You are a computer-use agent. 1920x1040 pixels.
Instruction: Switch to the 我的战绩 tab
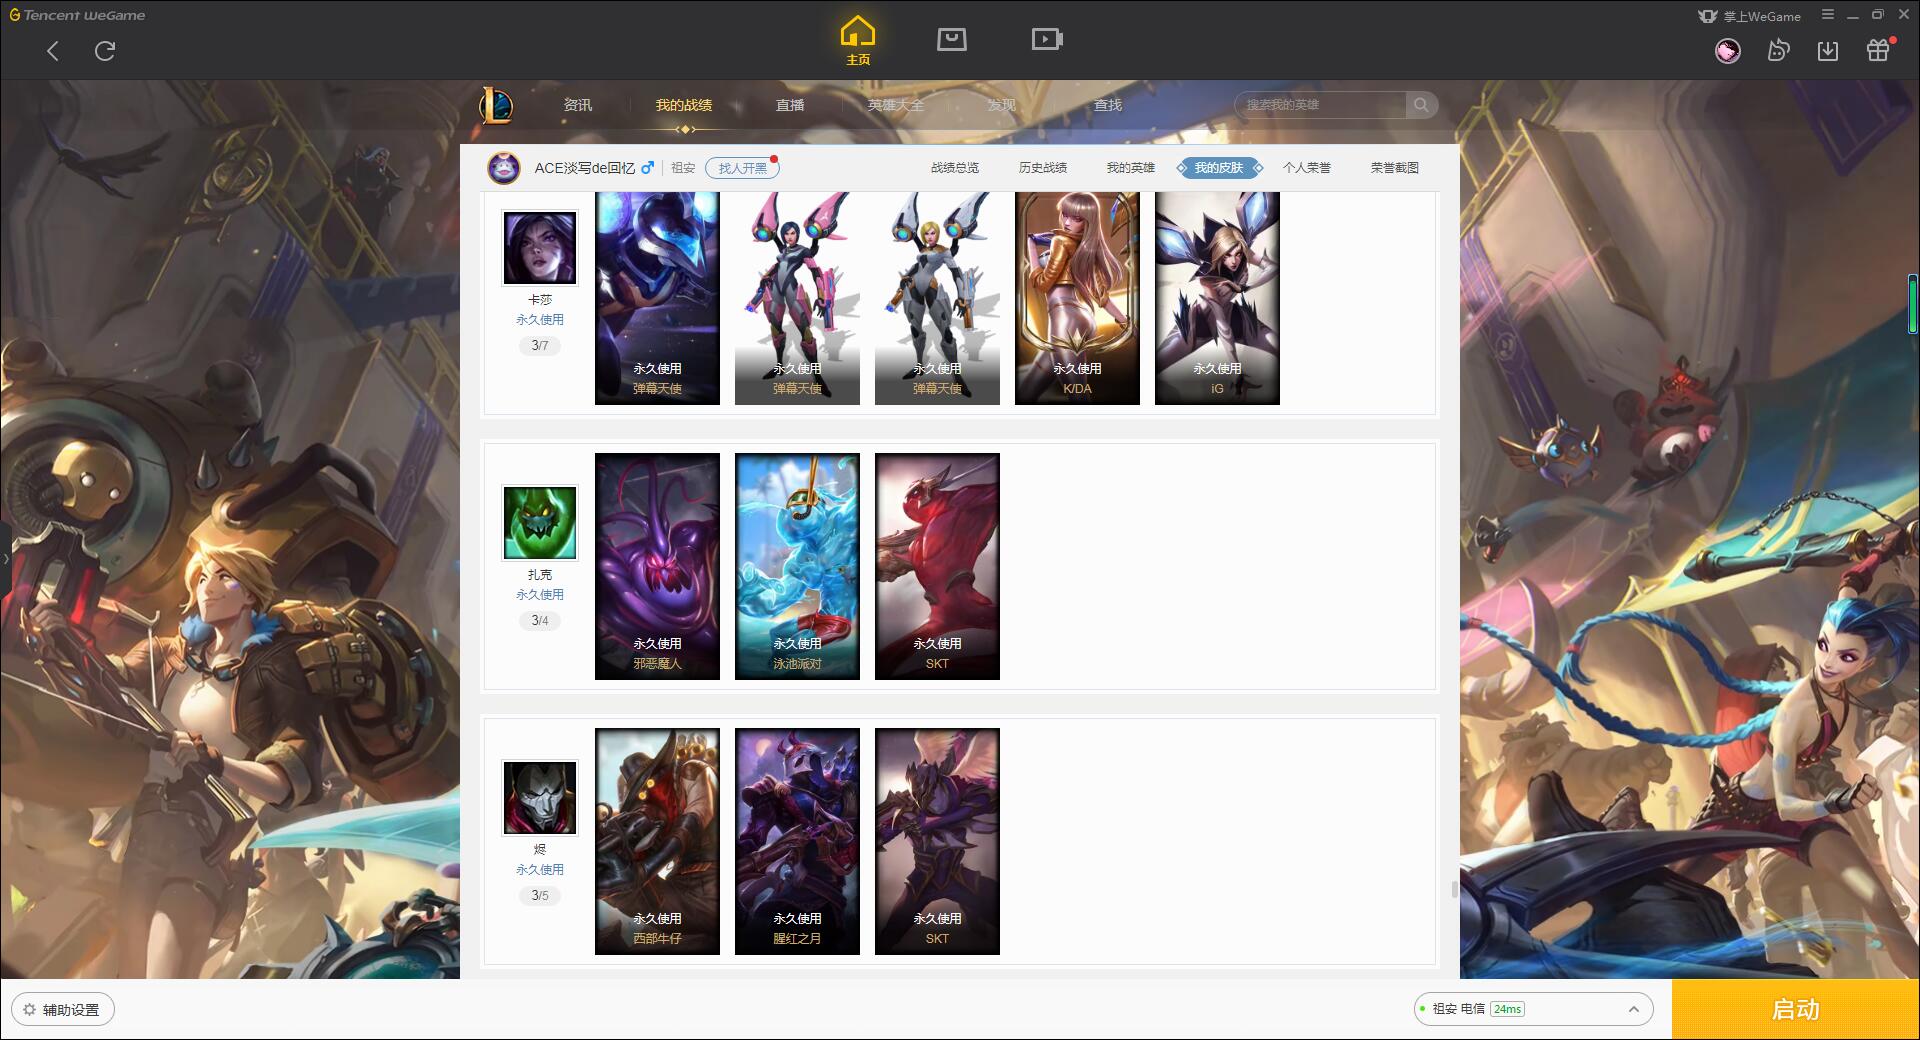click(684, 105)
